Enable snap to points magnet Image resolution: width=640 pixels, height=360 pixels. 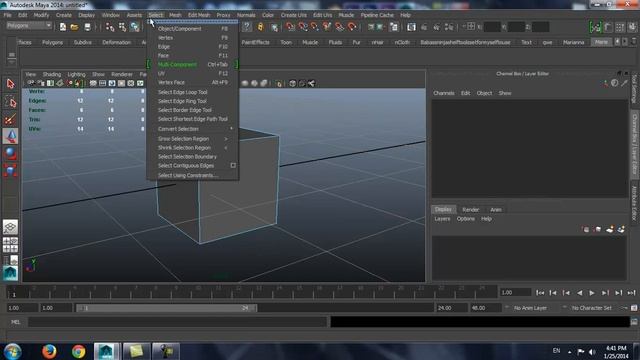pyautogui.click(x=315, y=27)
